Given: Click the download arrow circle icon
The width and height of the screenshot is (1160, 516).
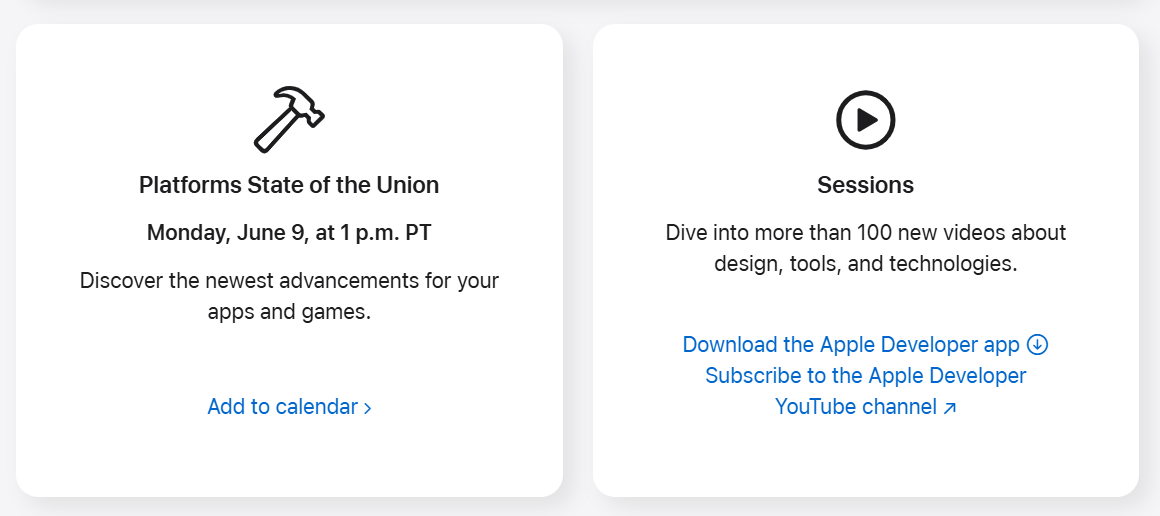Looking at the screenshot, I should coord(1039,344).
